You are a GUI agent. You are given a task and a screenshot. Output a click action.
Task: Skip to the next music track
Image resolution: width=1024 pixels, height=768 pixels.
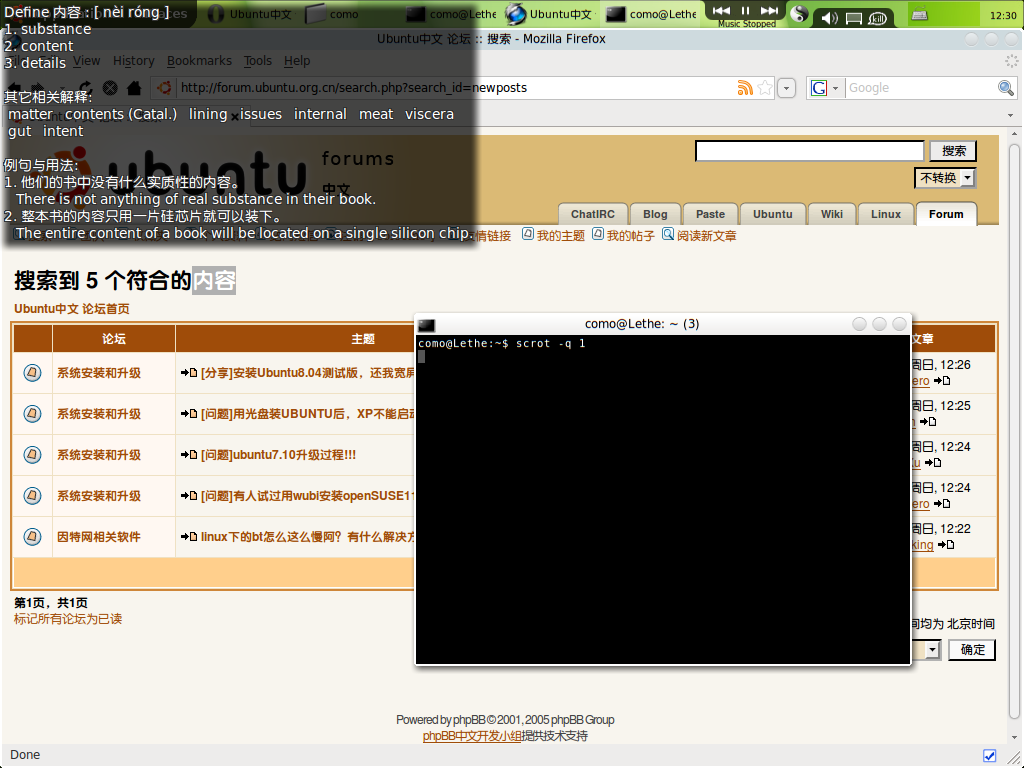point(769,10)
